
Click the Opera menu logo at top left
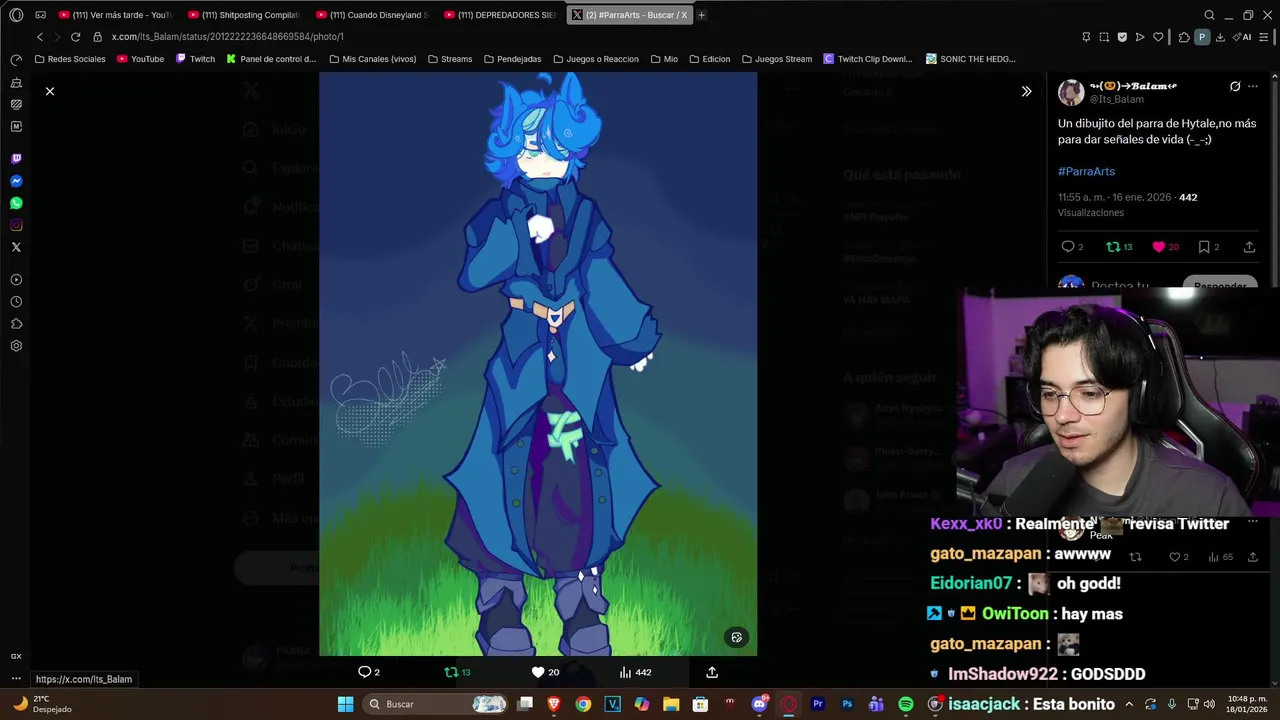(16, 15)
